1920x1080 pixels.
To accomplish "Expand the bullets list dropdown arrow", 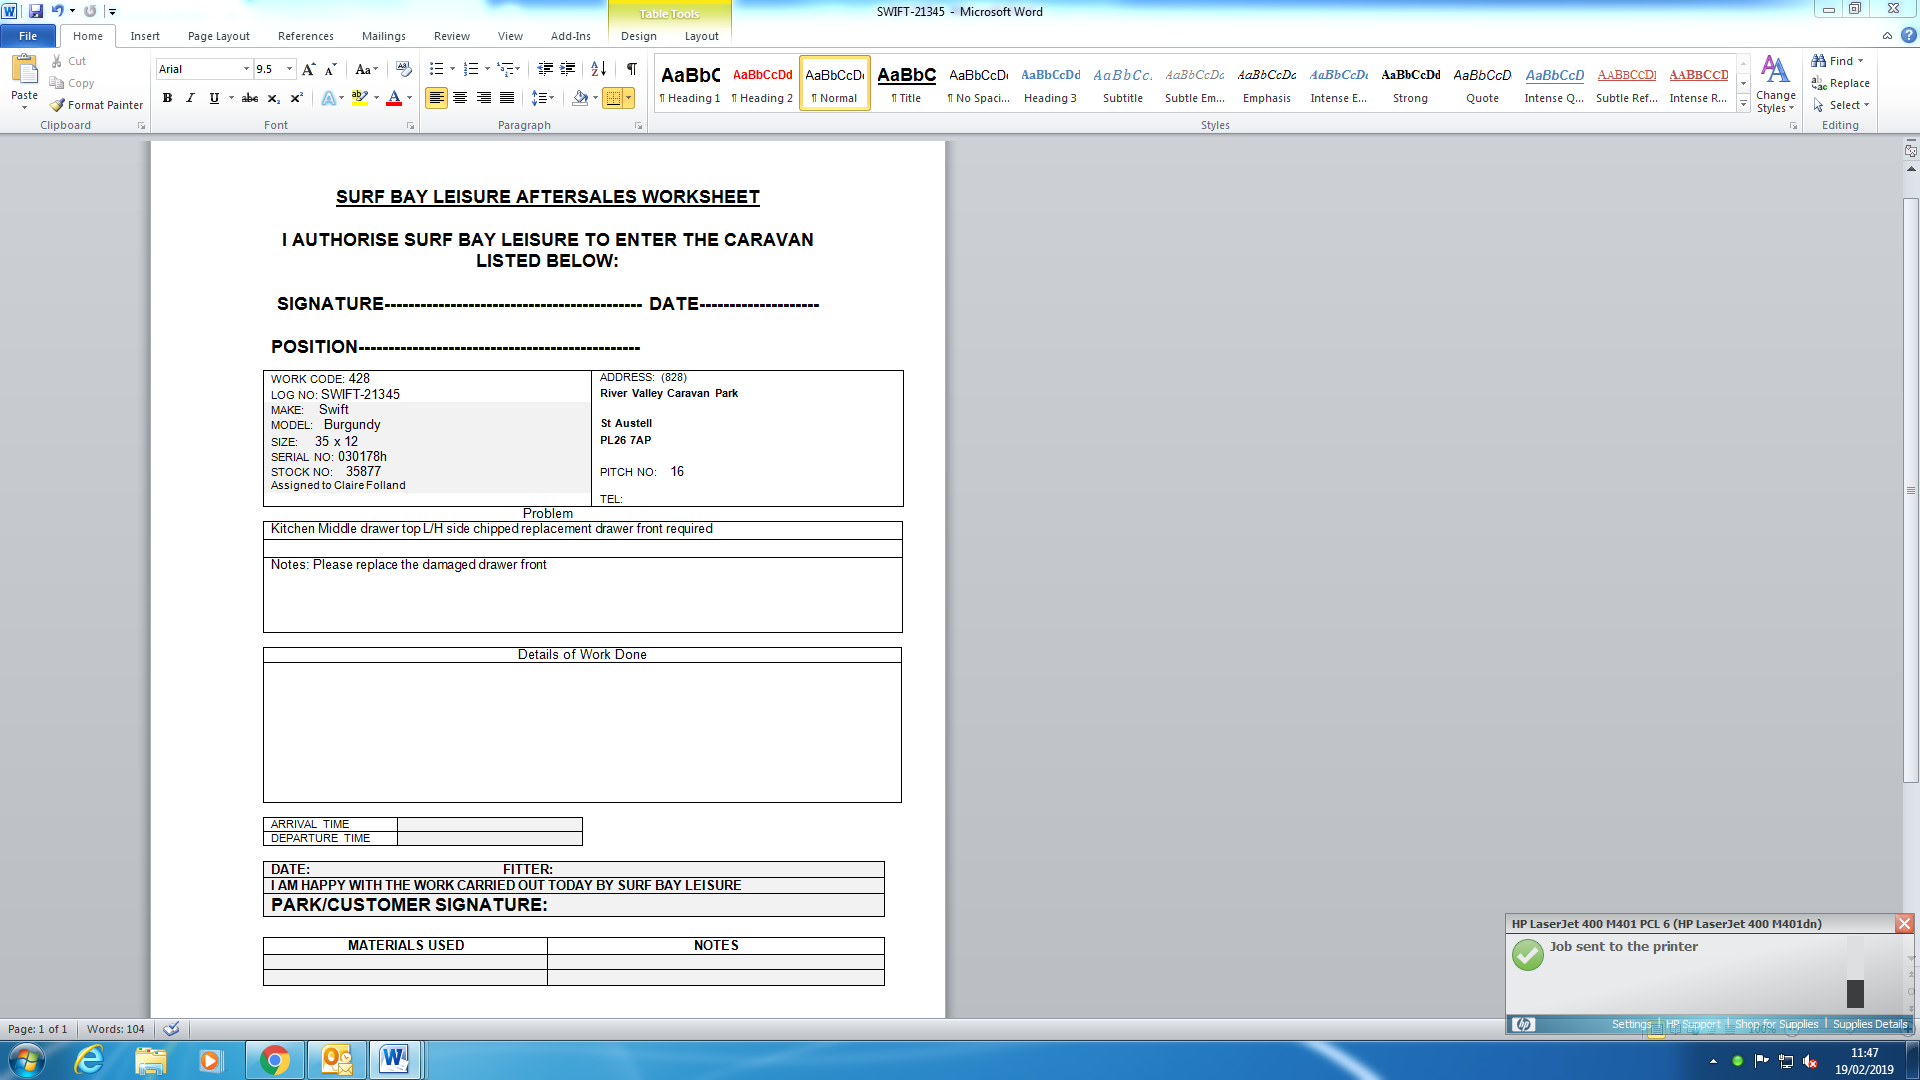I will [452, 69].
